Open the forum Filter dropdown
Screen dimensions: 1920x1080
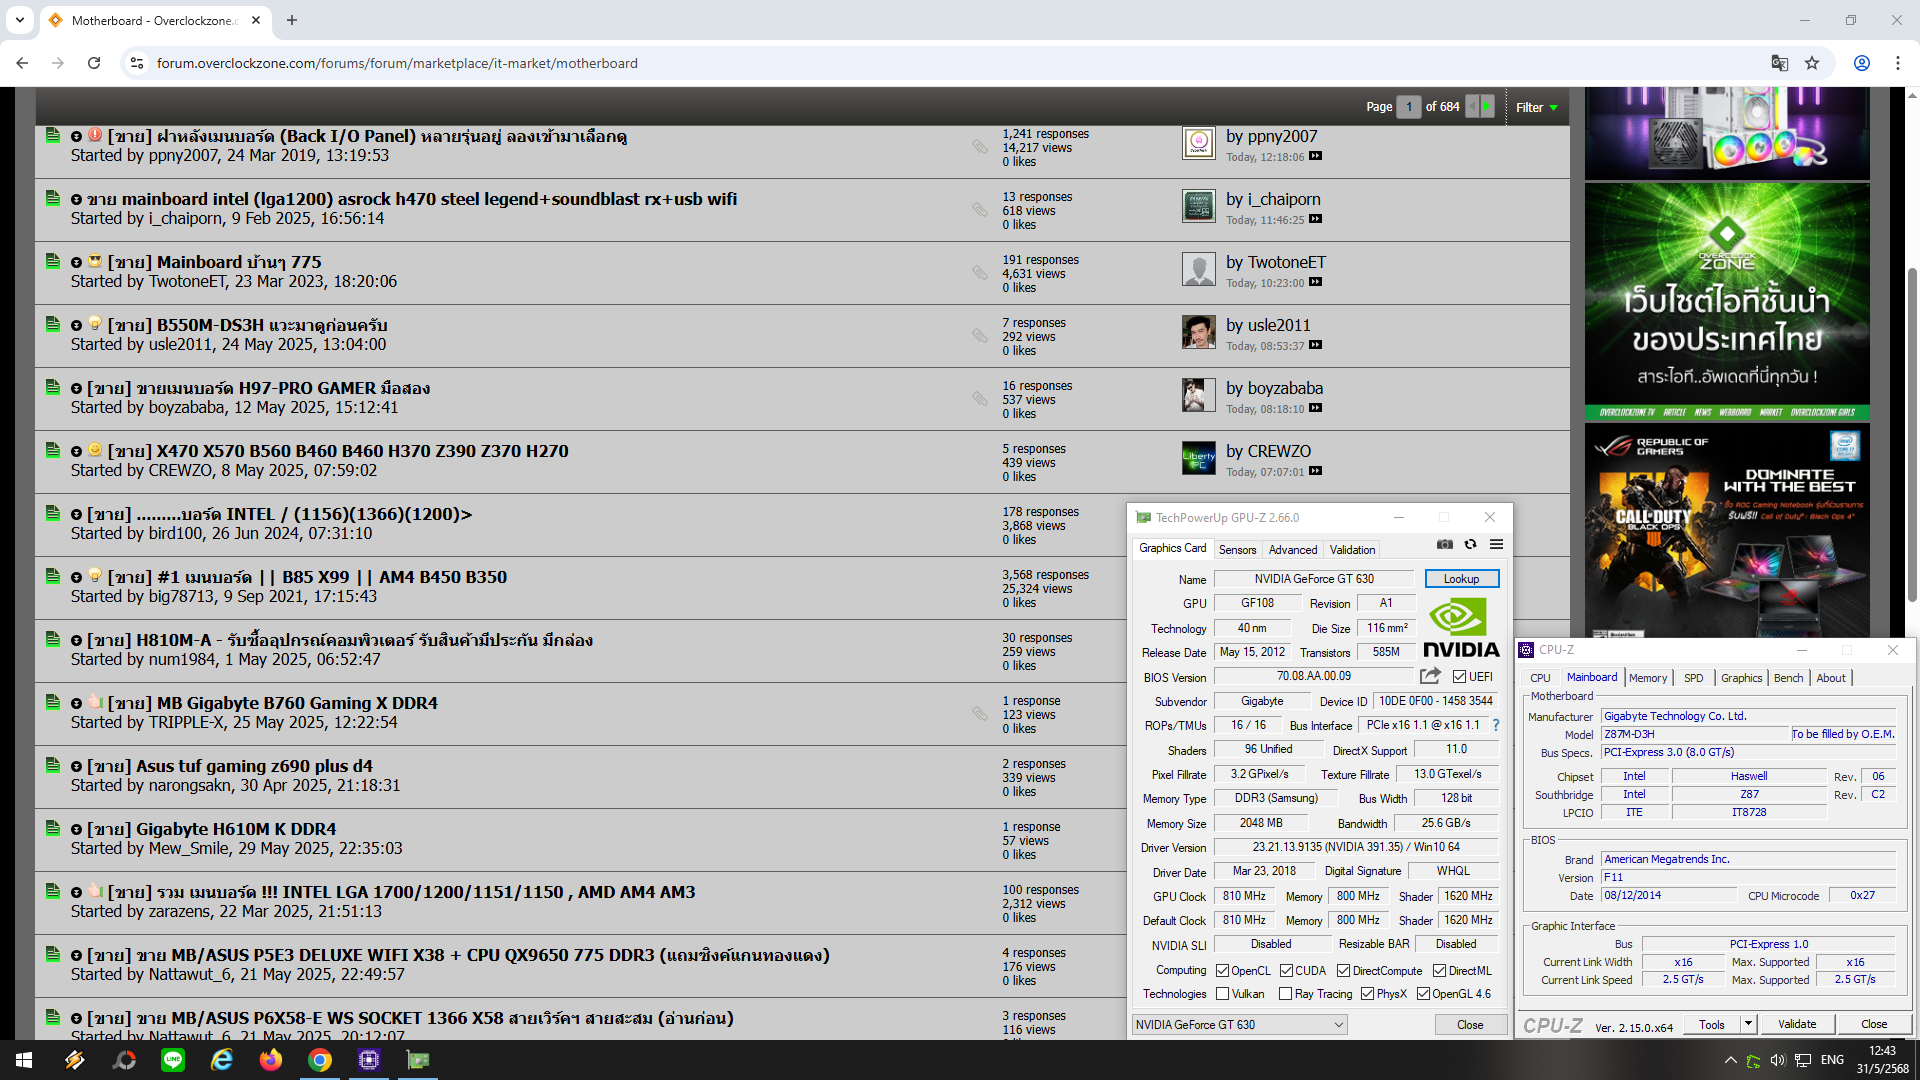[1536, 107]
